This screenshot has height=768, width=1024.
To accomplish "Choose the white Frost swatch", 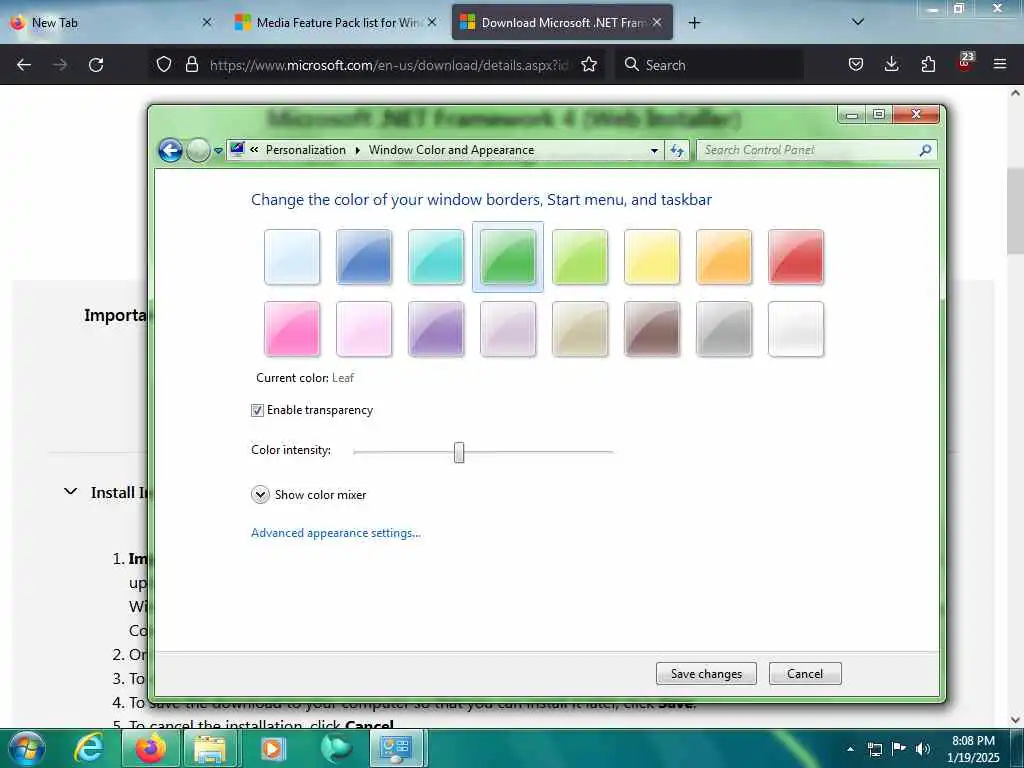I will click(x=795, y=328).
